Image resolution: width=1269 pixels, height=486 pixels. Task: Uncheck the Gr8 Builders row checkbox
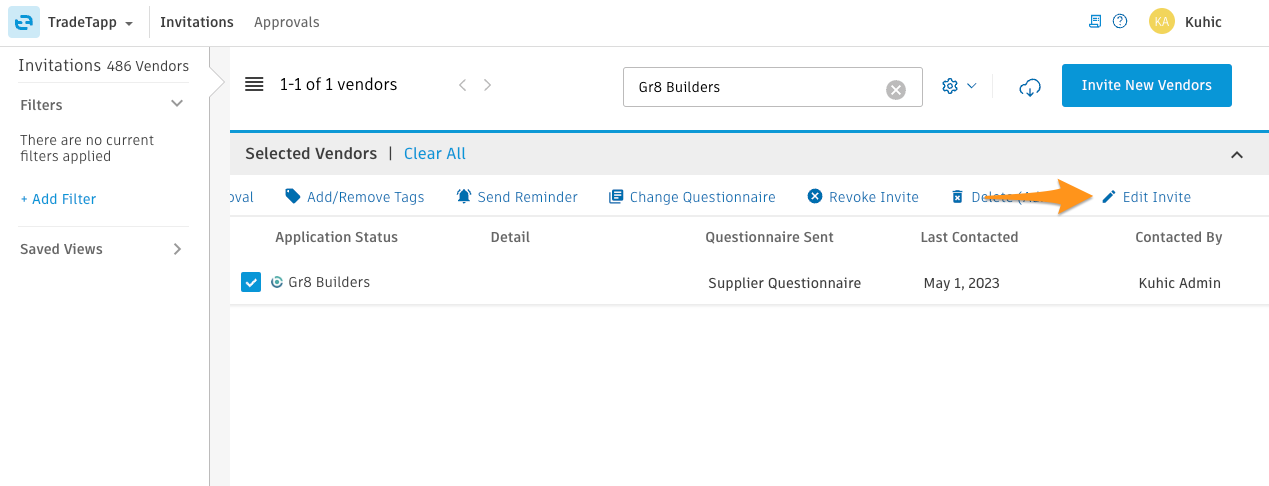(x=251, y=283)
